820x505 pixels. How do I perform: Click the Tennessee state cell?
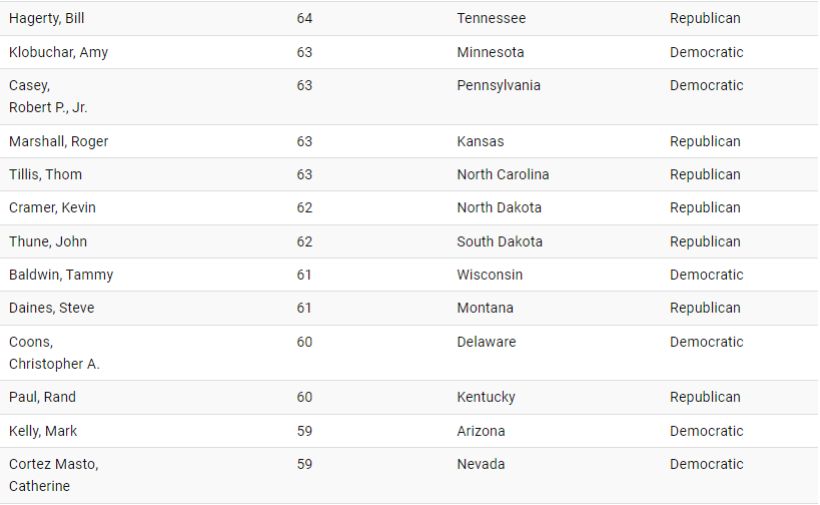pyautogui.click(x=491, y=18)
